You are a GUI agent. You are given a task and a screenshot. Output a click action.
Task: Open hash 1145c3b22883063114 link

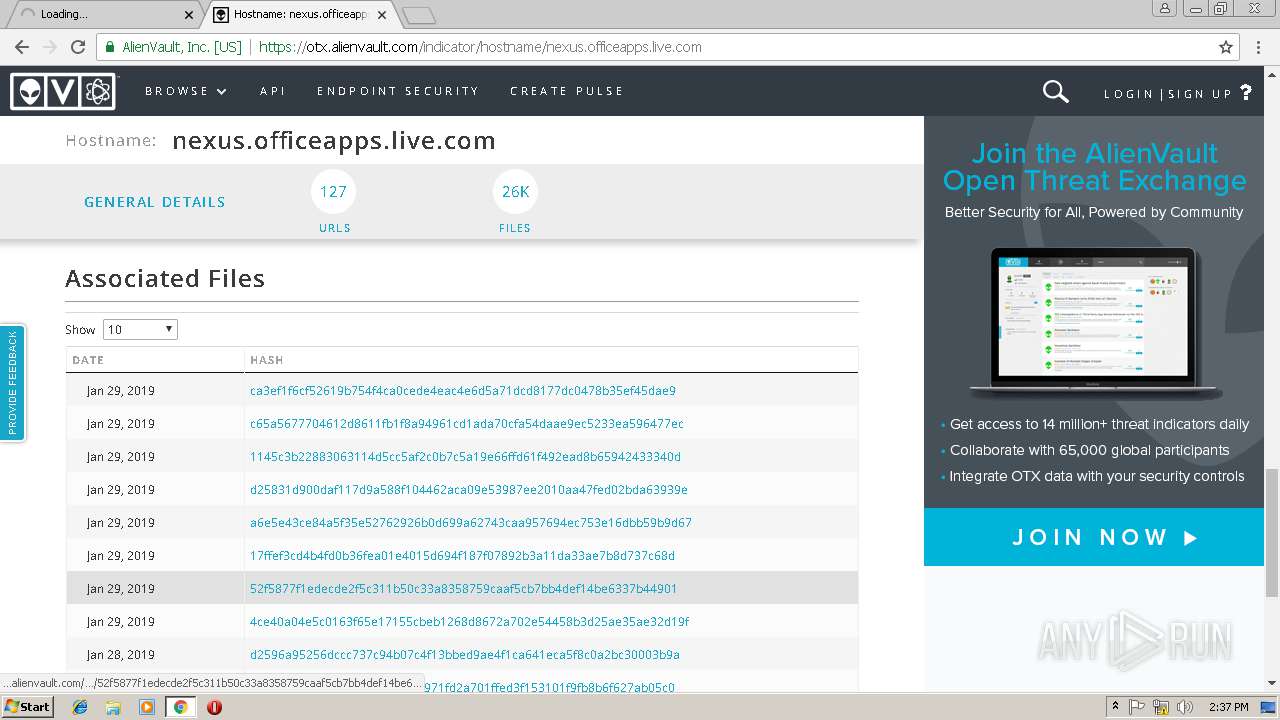pos(465,457)
